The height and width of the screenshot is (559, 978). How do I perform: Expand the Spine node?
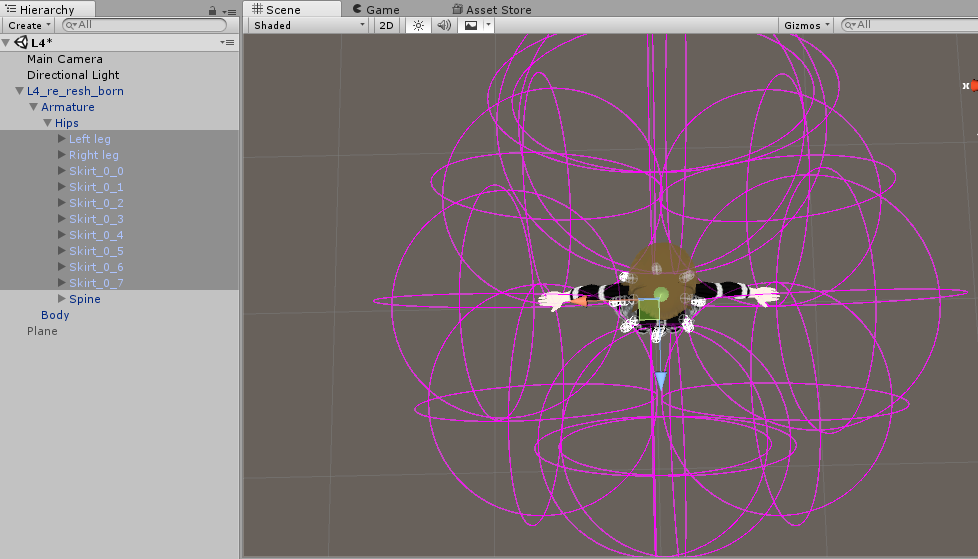(x=62, y=299)
